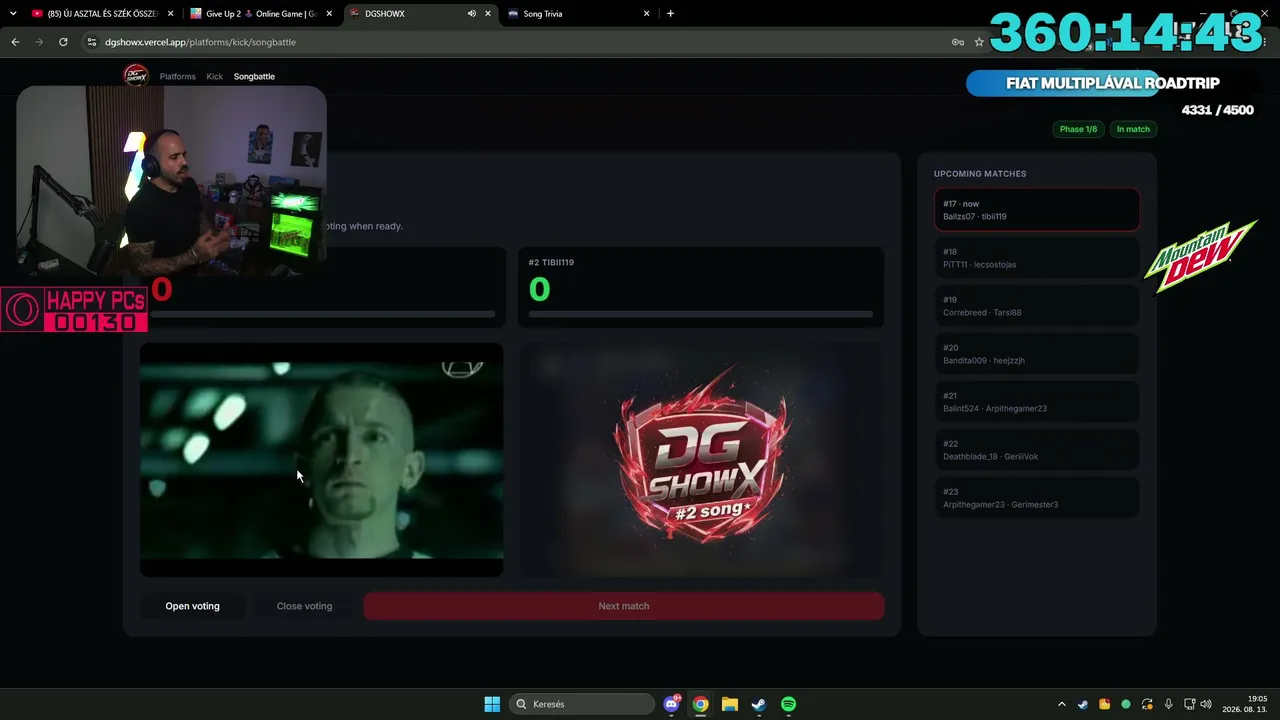Bookmark this page with the star icon

click(979, 42)
